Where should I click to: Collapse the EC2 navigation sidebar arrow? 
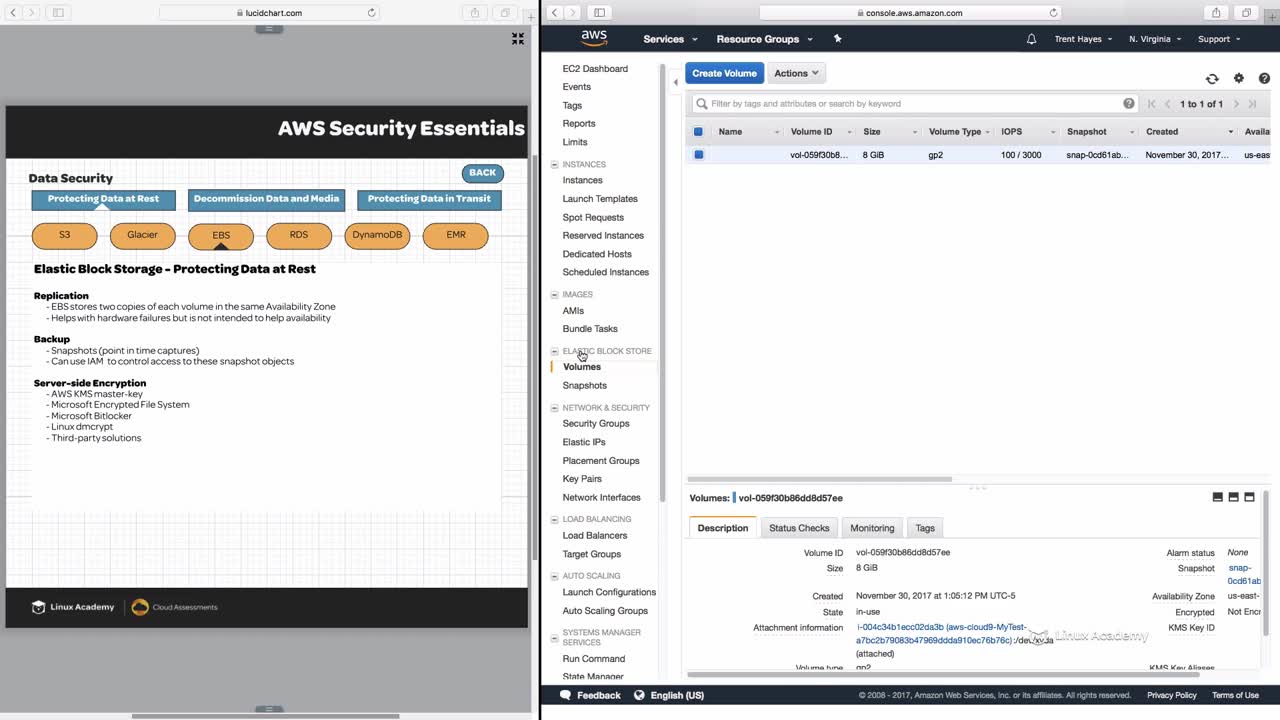click(x=676, y=81)
